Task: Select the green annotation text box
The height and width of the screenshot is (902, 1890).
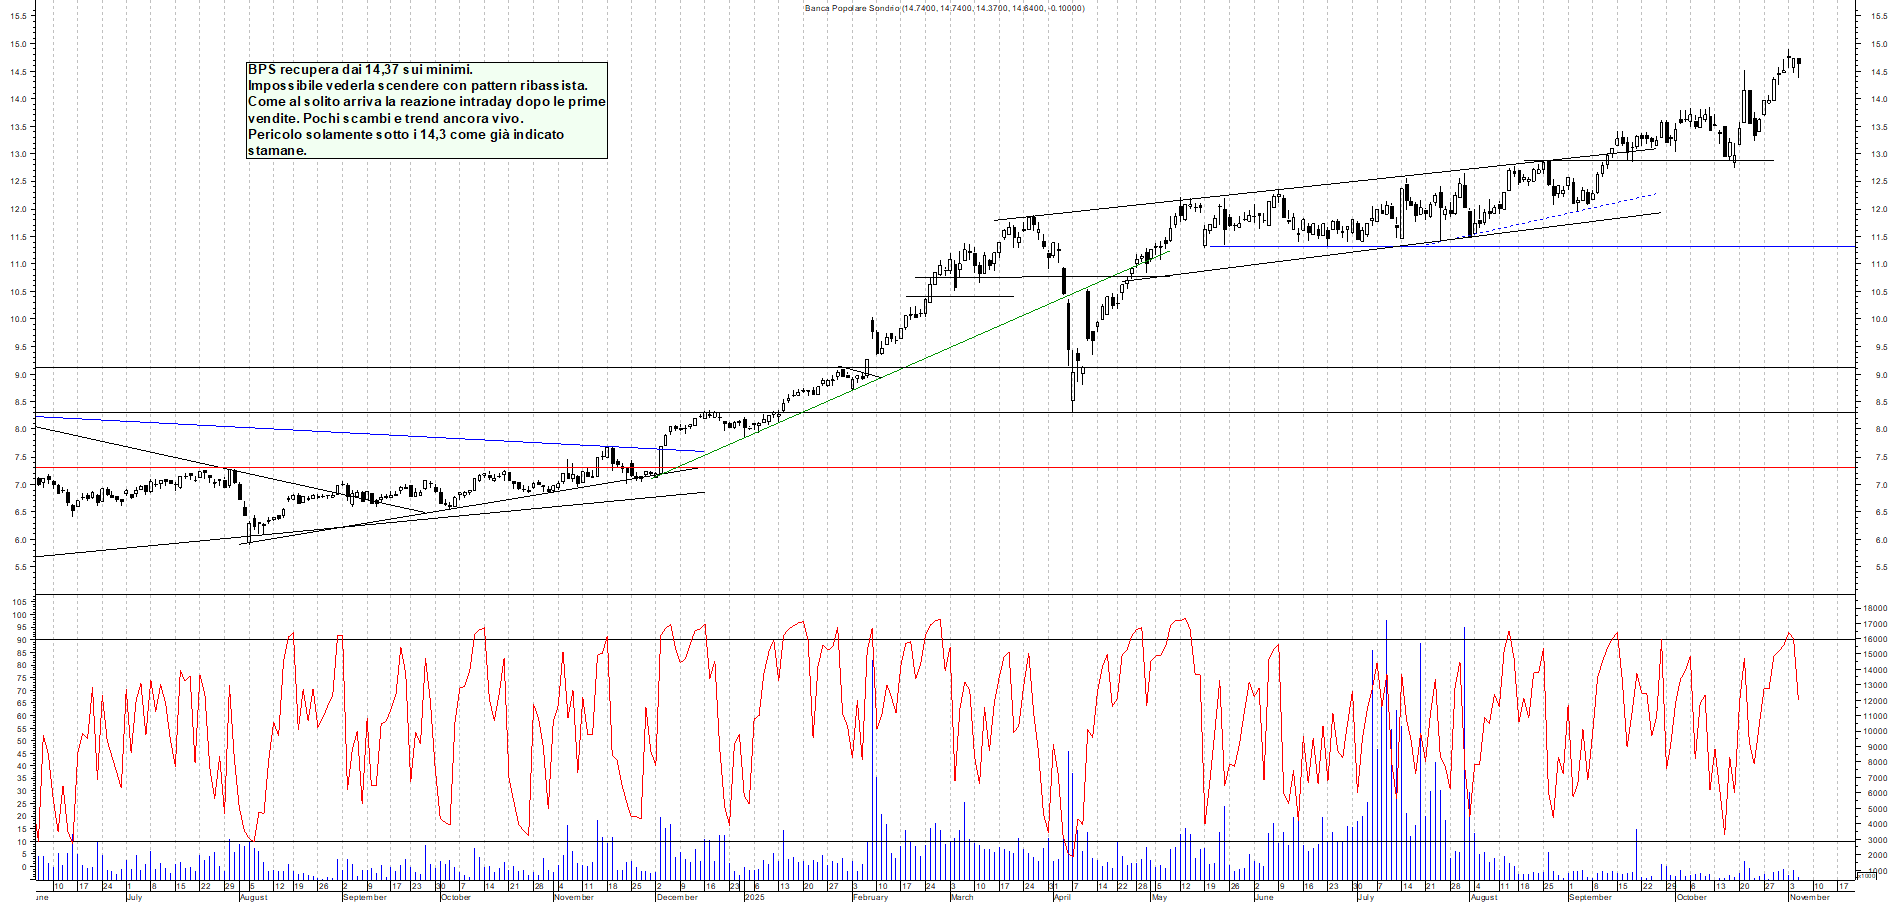Action: tap(427, 110)
